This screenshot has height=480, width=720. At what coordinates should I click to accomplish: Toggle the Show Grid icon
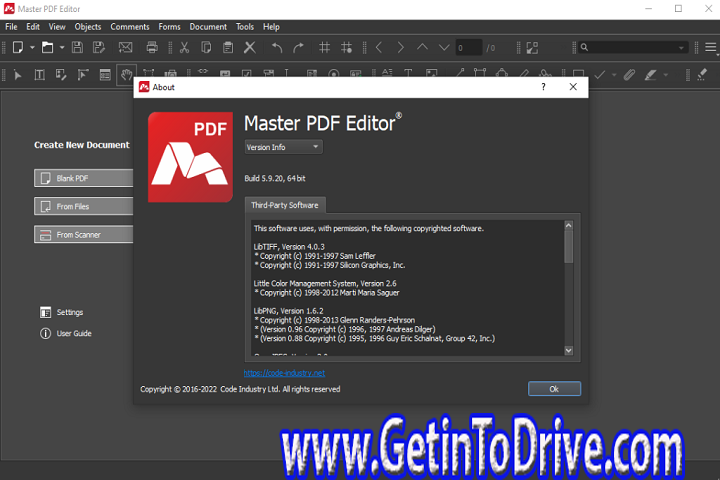325,47
